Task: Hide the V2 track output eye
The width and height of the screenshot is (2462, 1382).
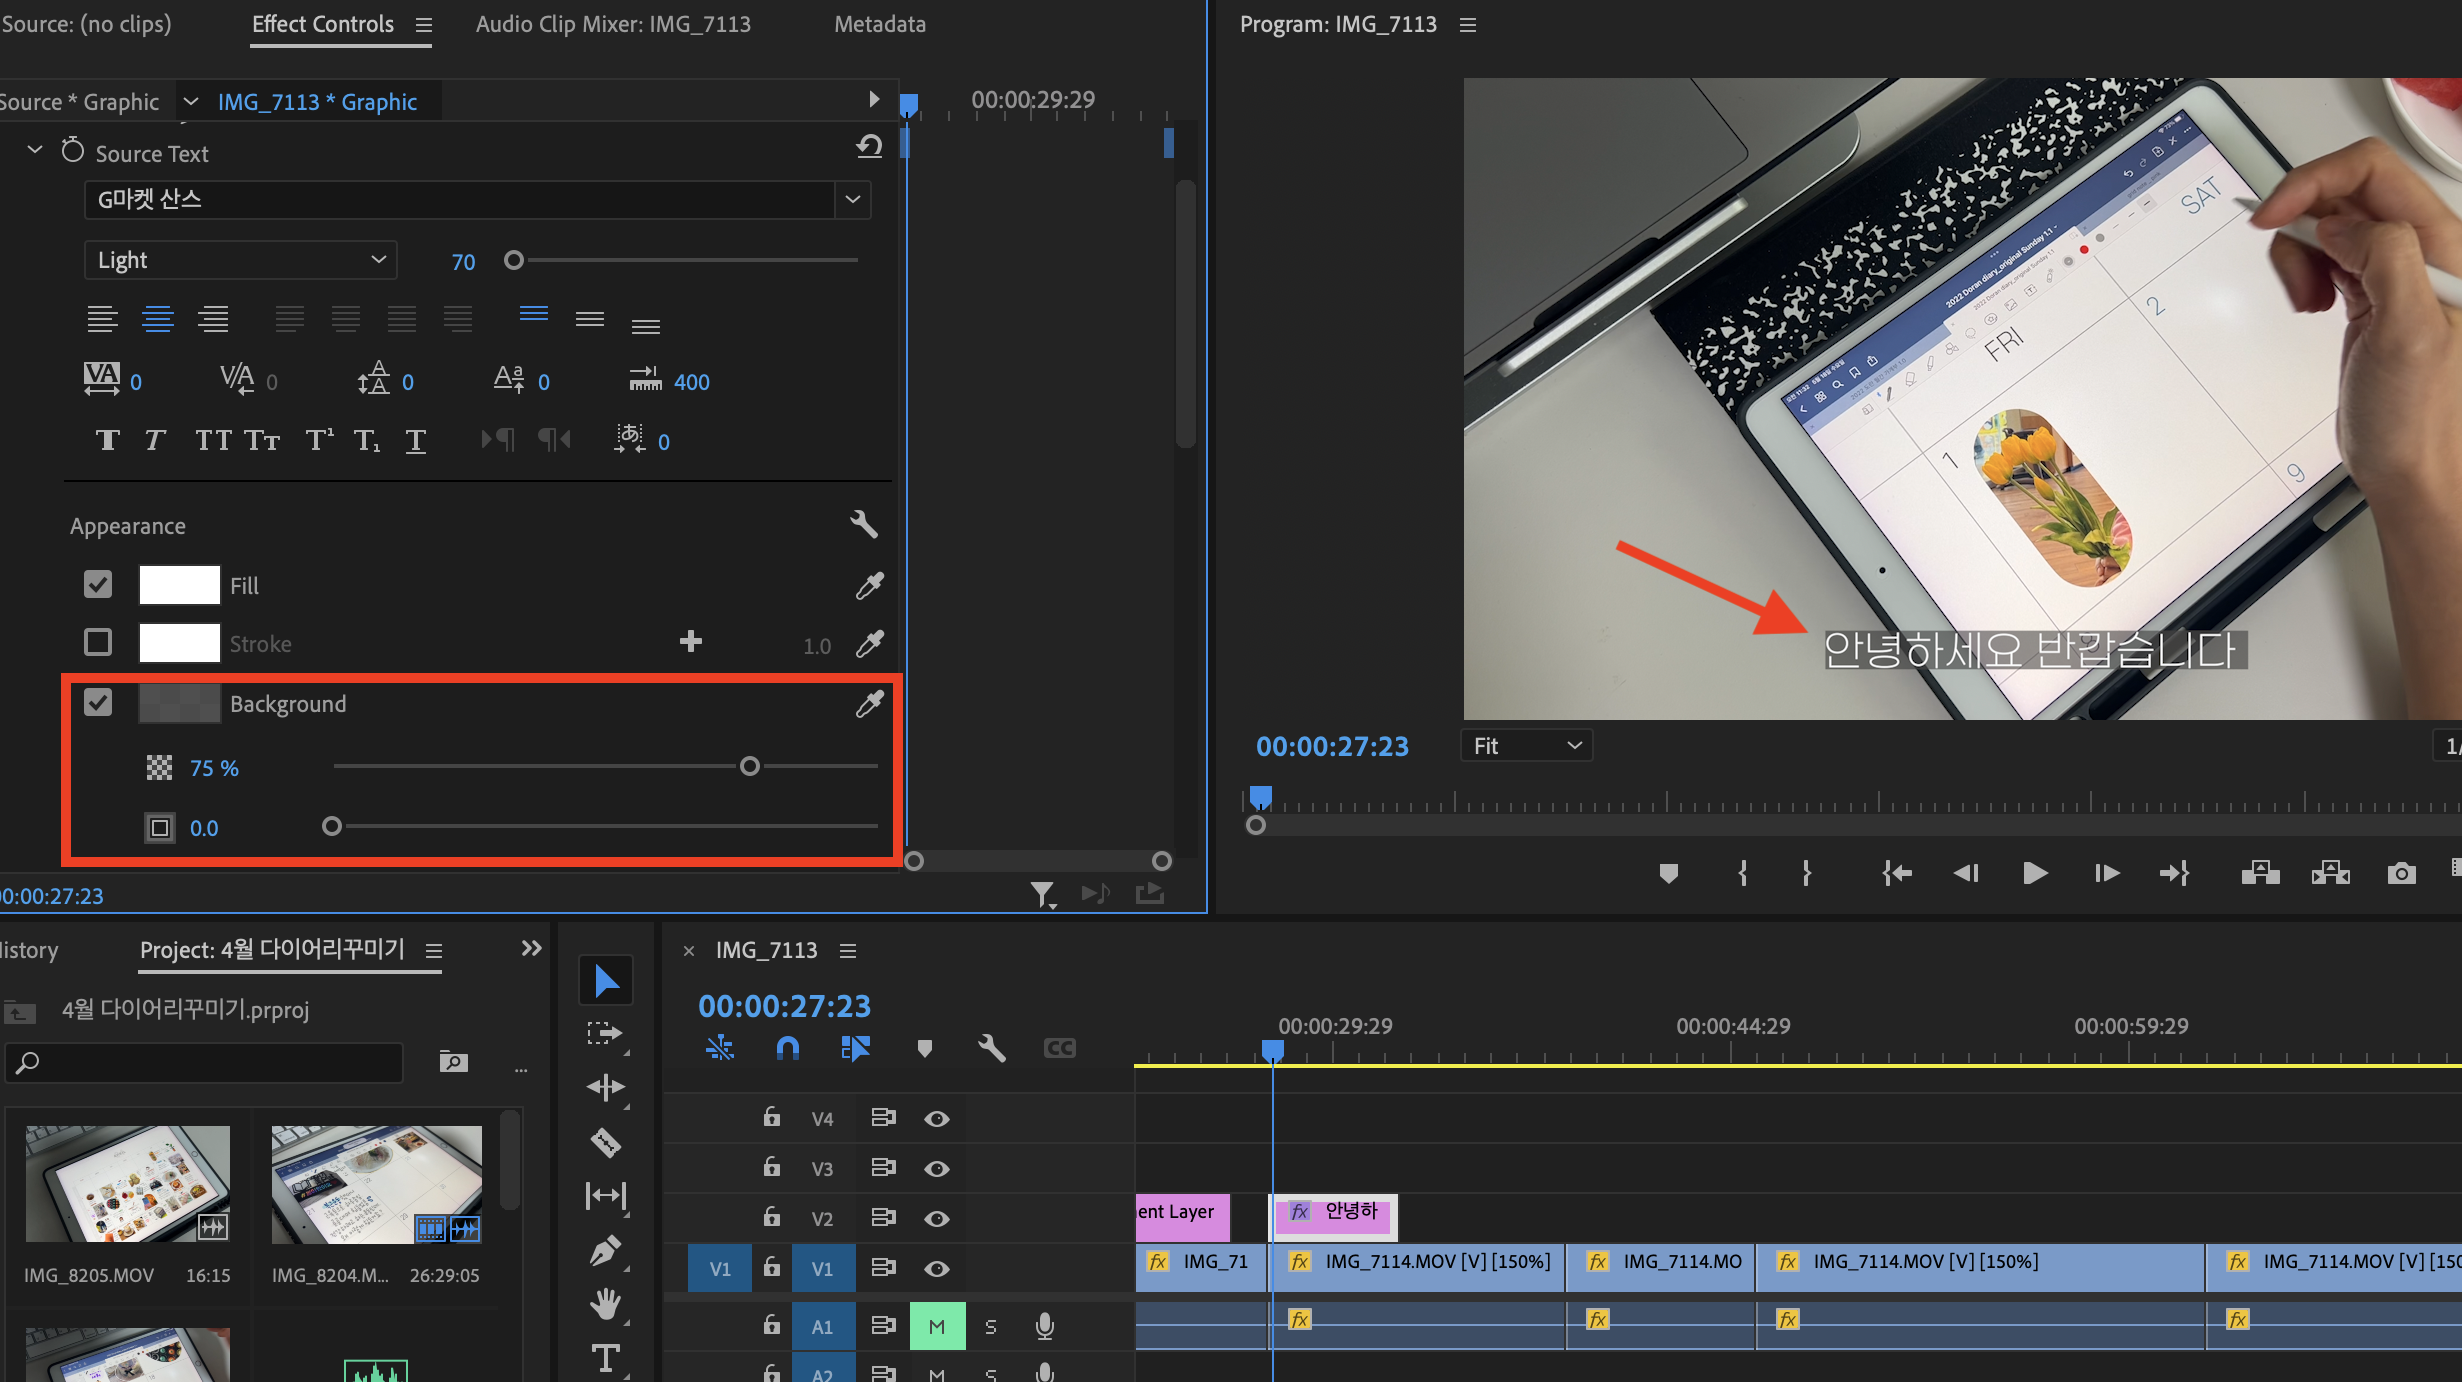Action: tap(936, 1219)
